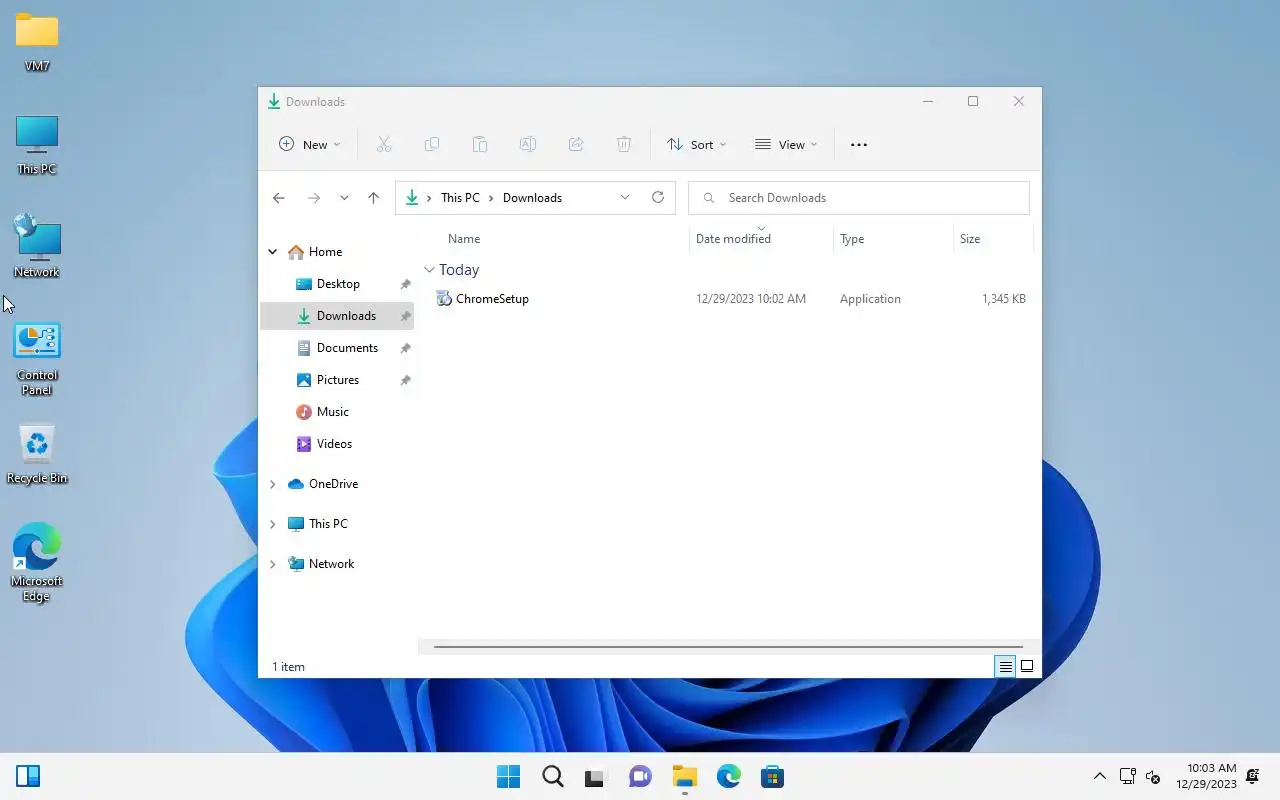This screenshot has width=1280, height=800.
Task: Sort by Size column header
Action: click(x=970, y=239)
